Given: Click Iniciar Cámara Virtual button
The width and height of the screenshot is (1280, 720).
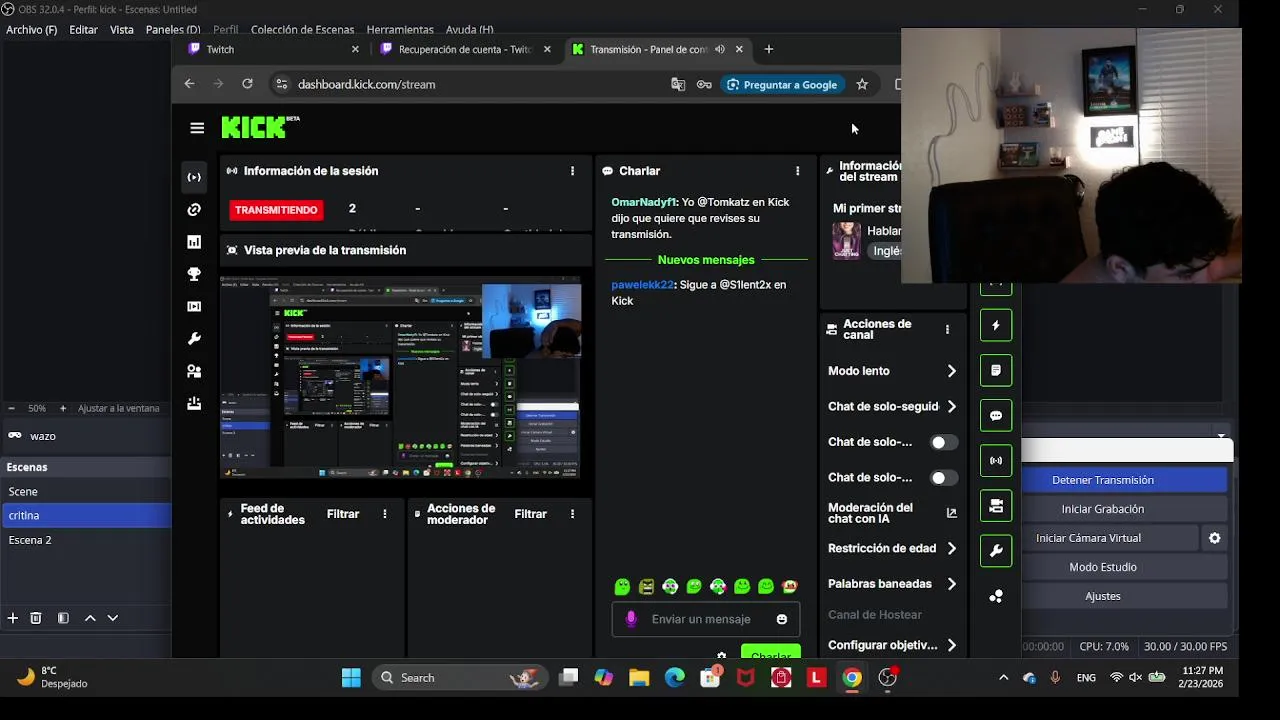Looking at the screenshot, I should tap(1088, 538).
